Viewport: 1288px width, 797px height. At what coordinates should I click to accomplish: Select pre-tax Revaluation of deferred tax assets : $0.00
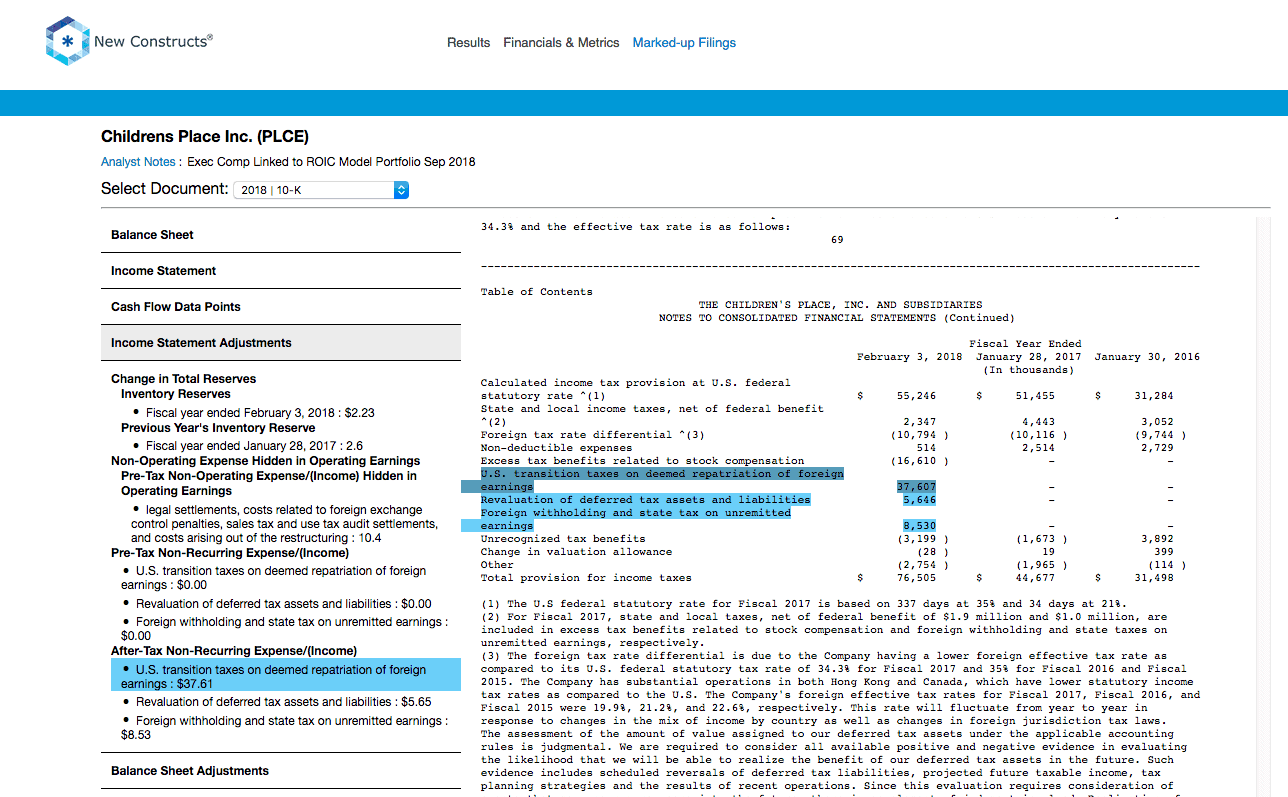tap(284, 604)
